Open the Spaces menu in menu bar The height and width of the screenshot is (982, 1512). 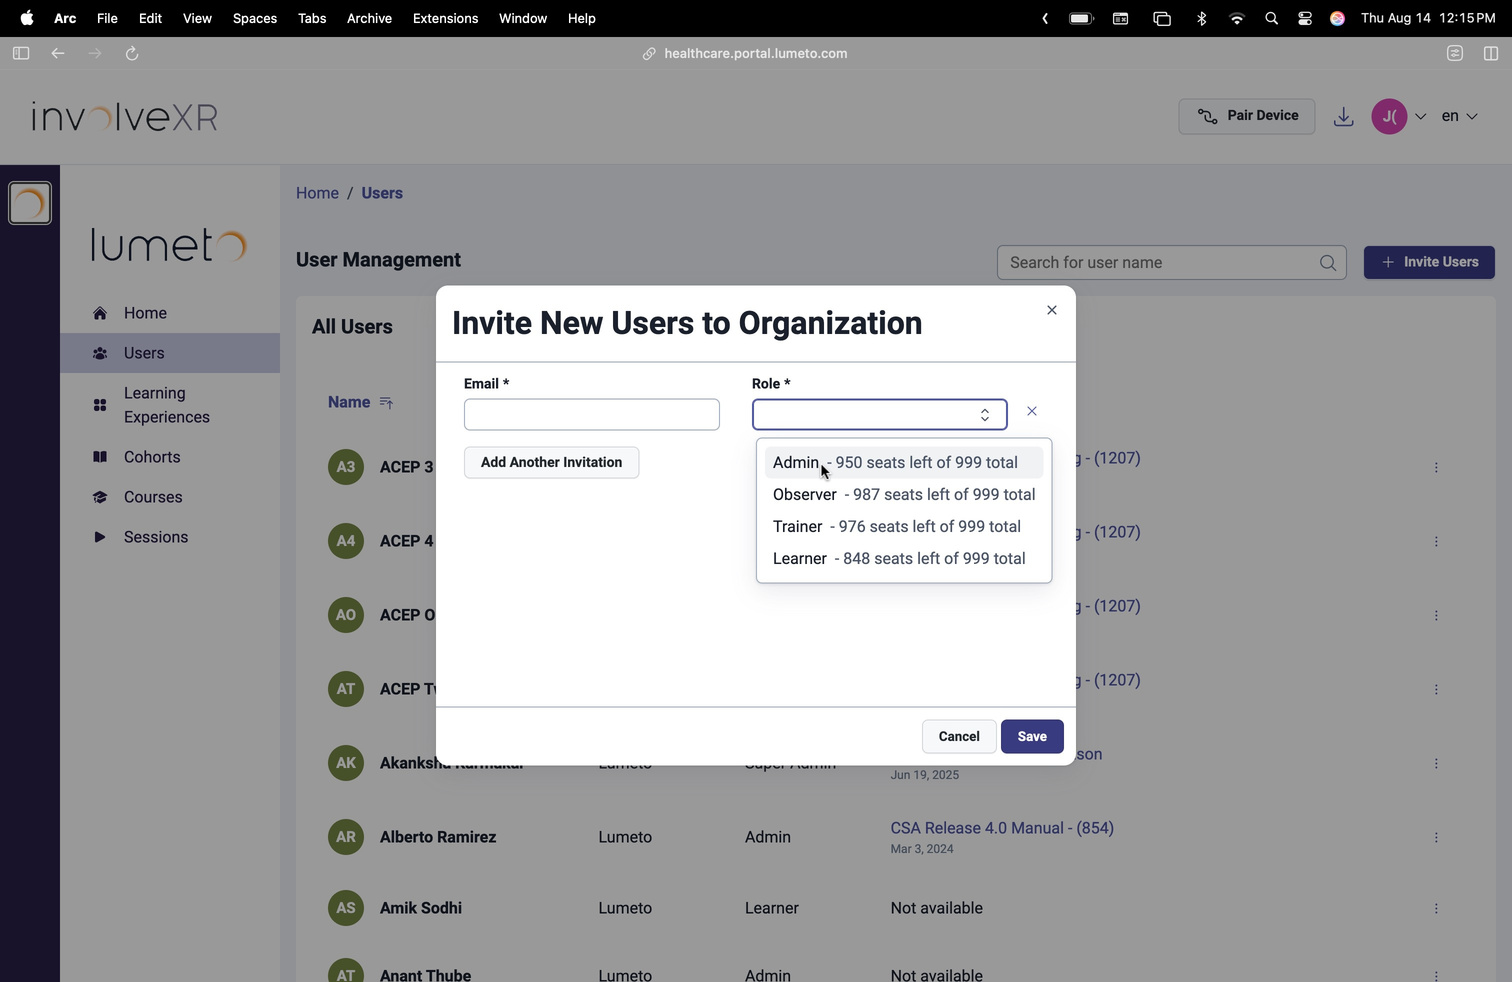[255, 18]
